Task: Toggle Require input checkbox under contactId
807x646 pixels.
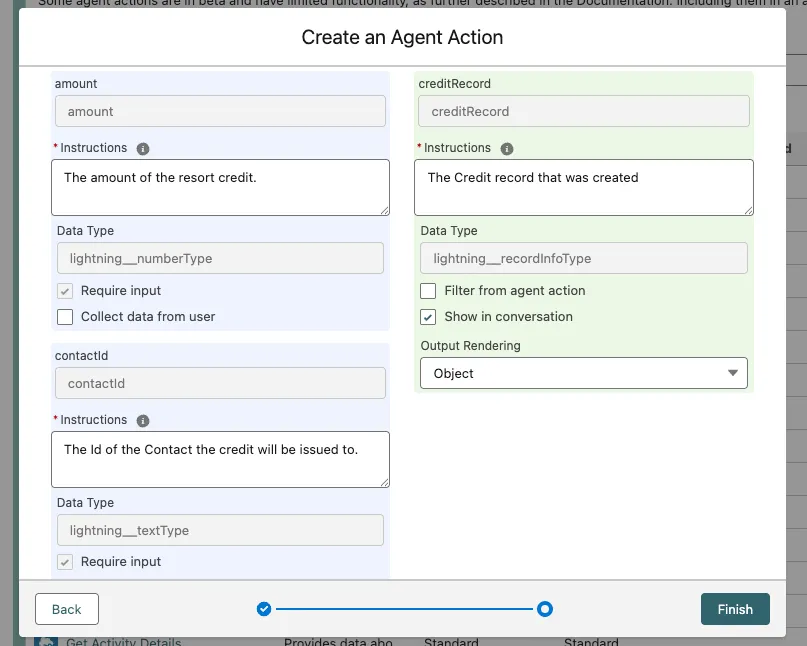Action: (65, 562)
